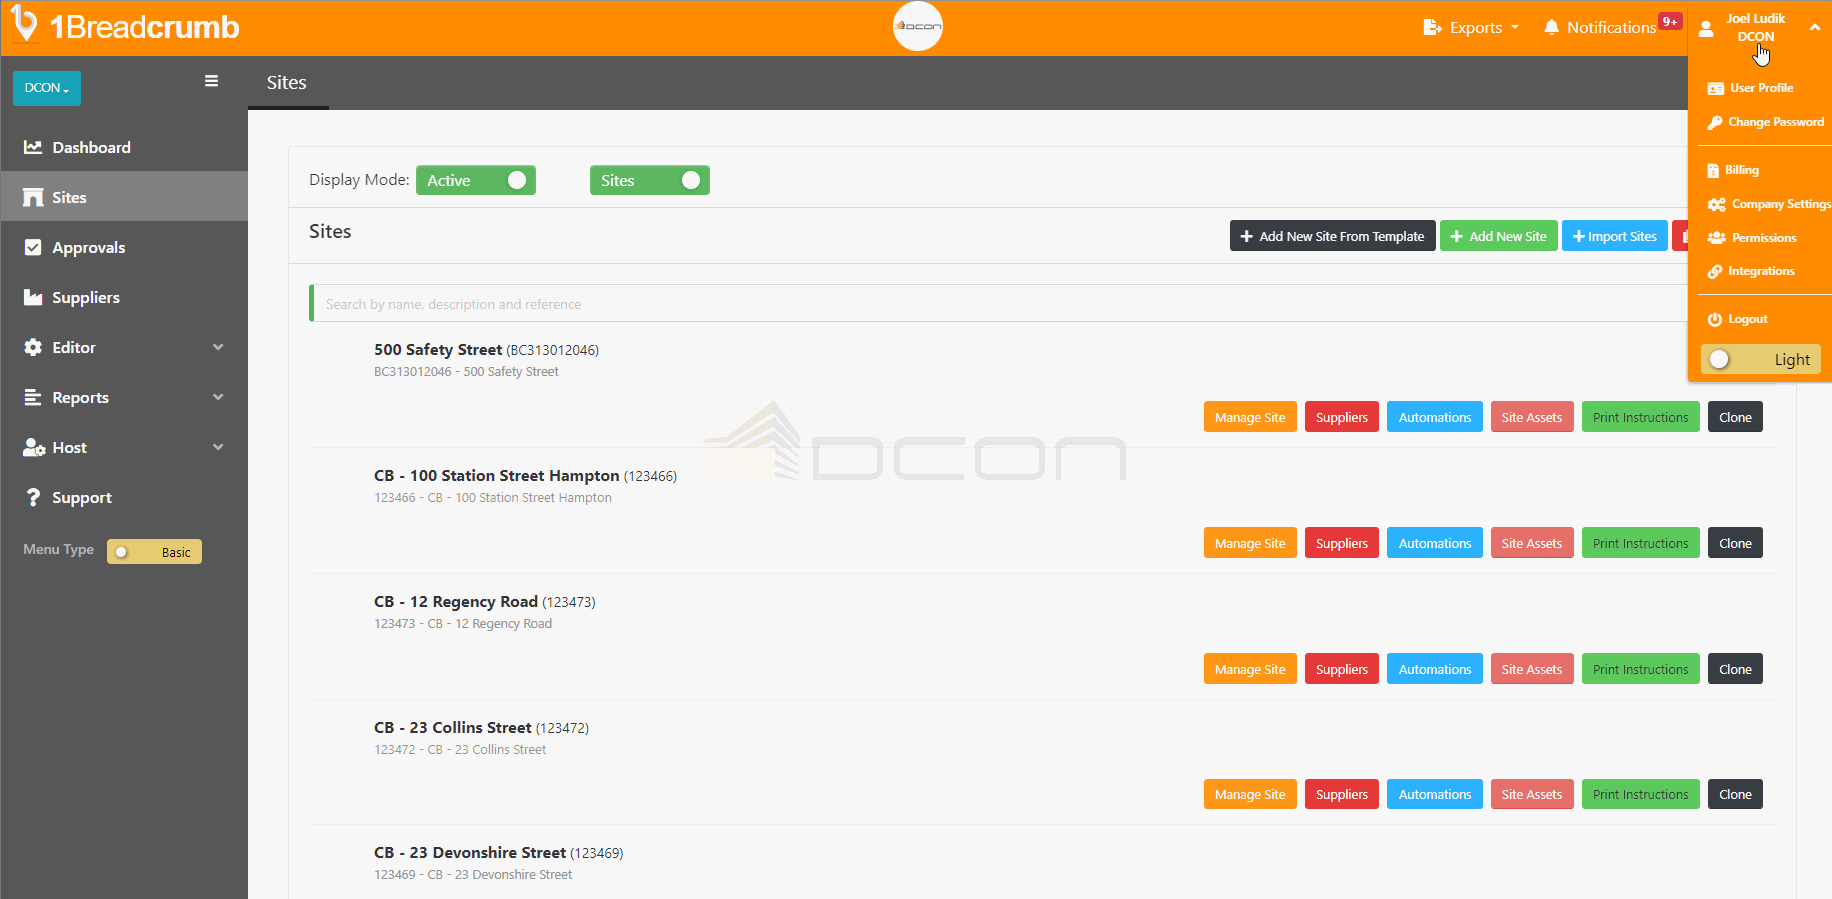
Task: Collapse the sidebar with the hamburger icon
Action: point(211,81)
